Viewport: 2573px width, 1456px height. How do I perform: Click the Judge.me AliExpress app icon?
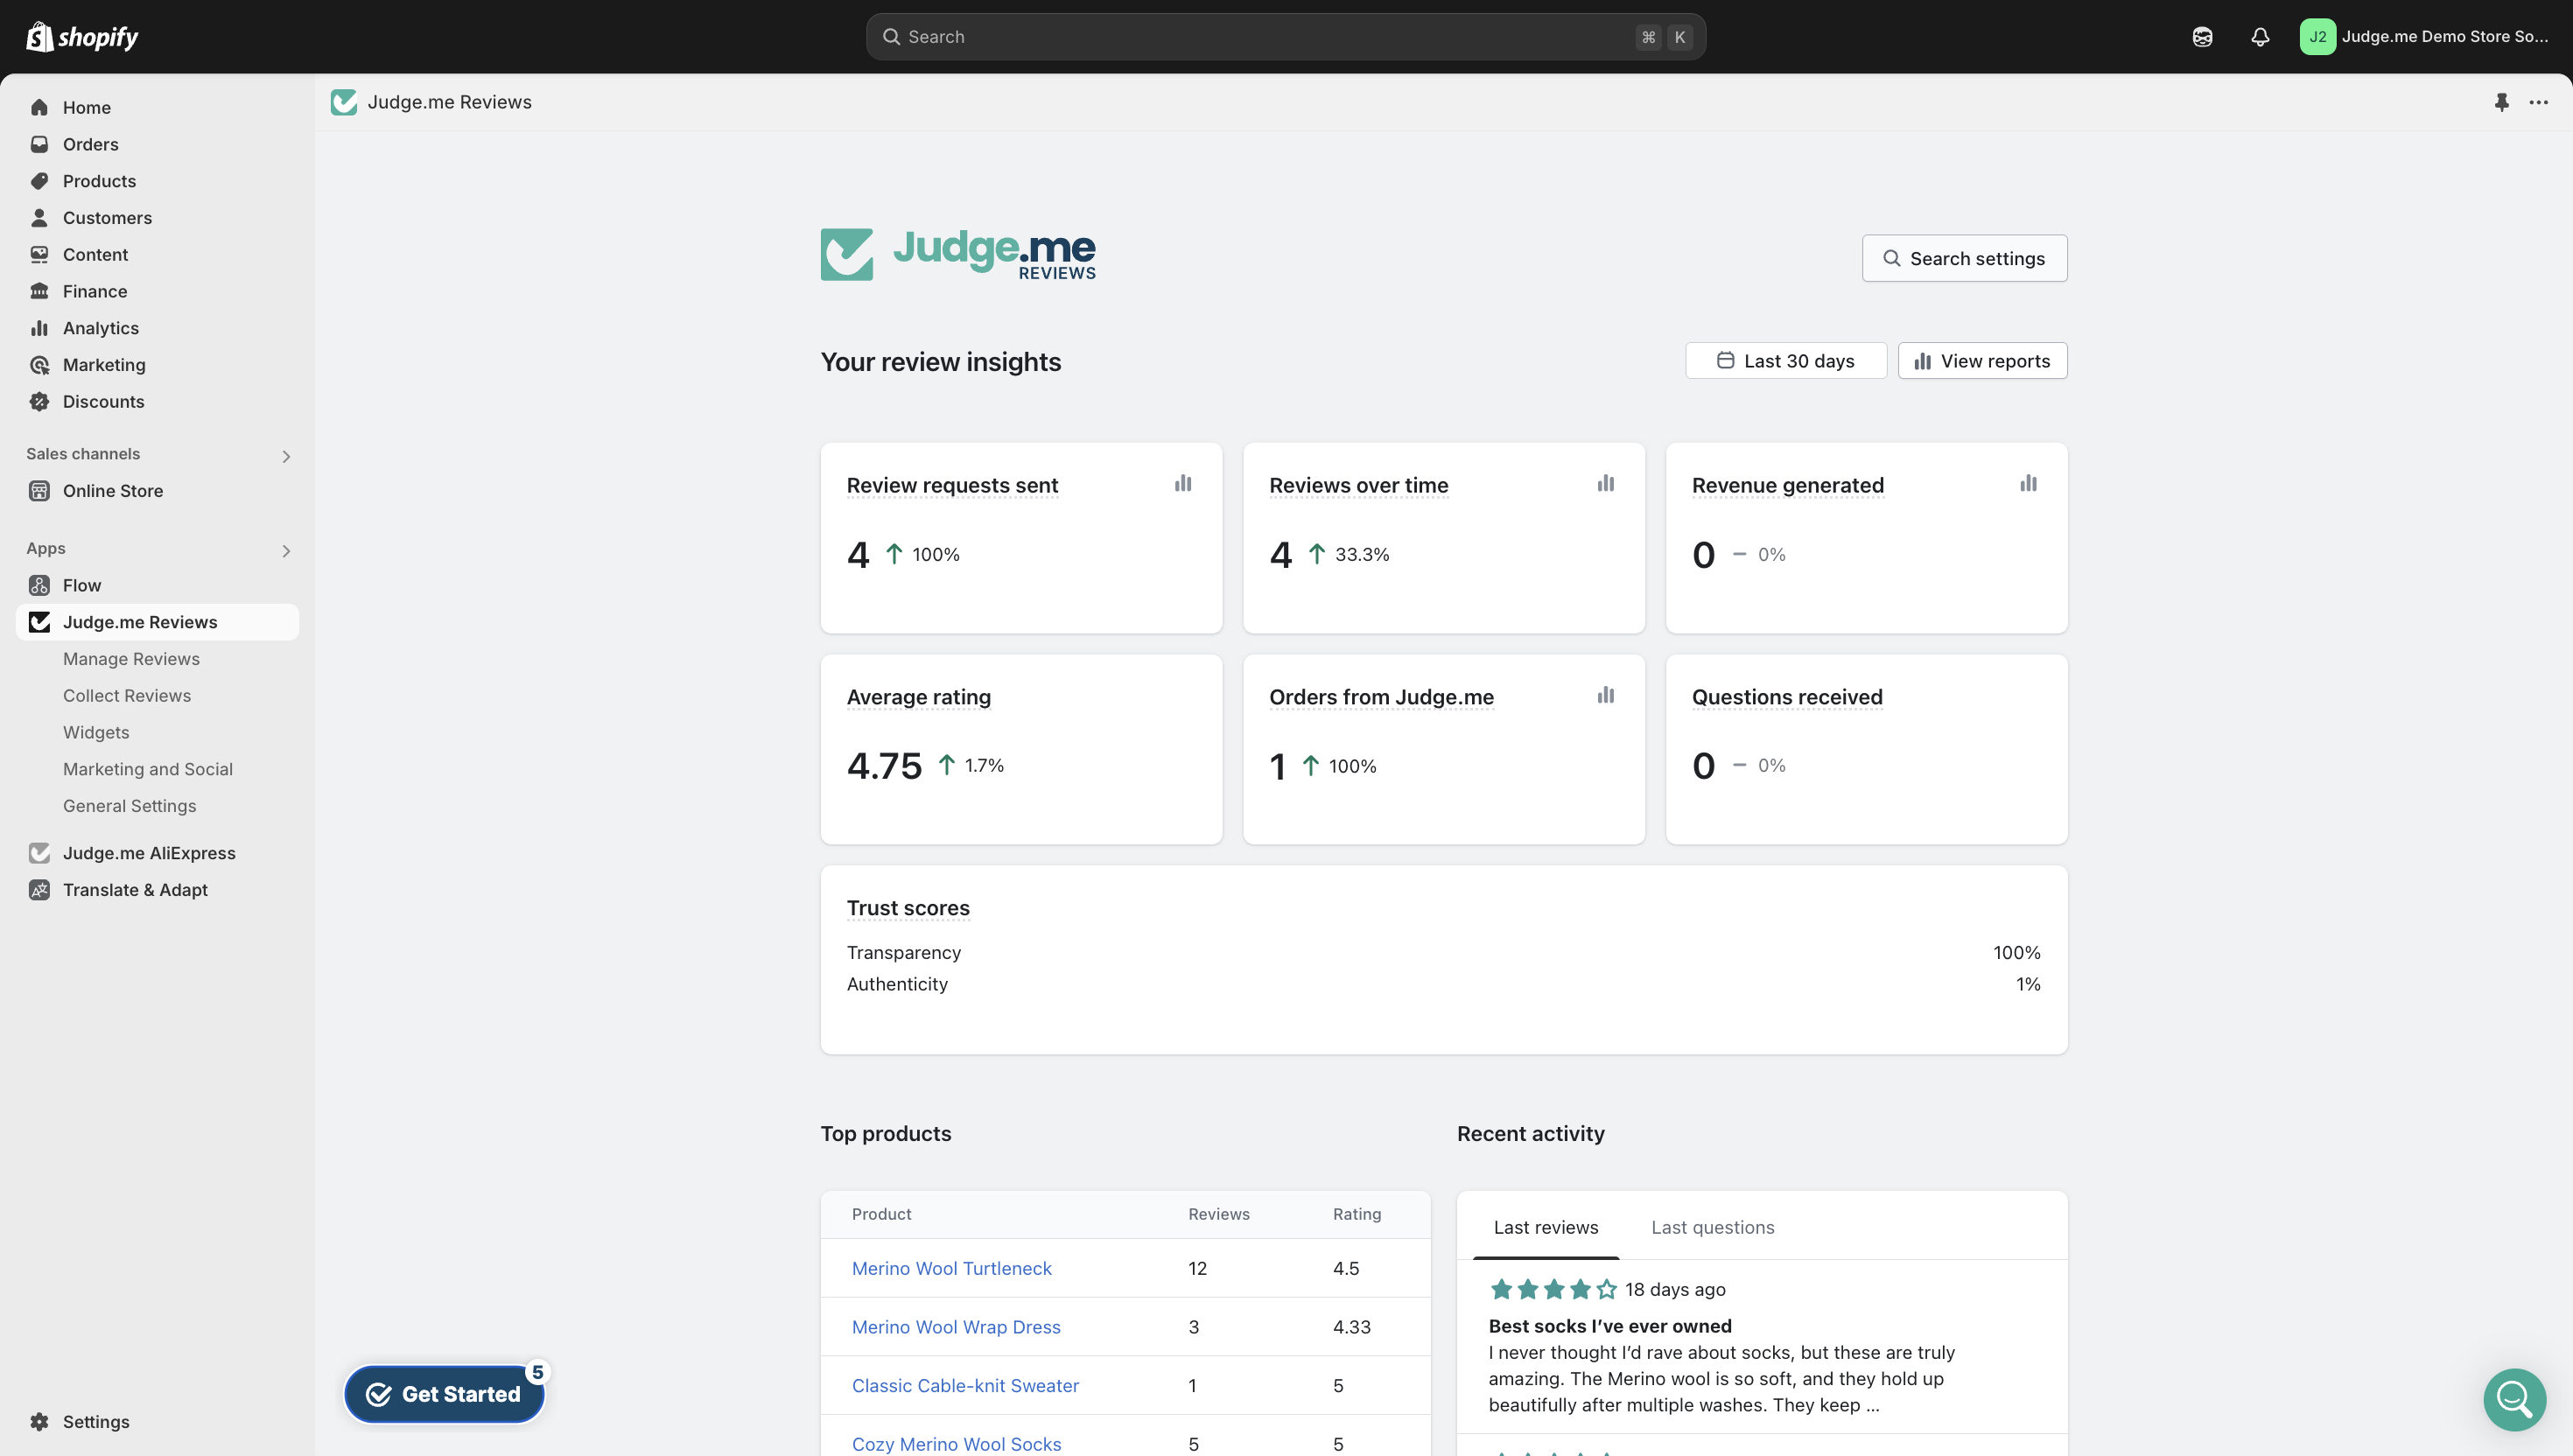coord(39,853)
